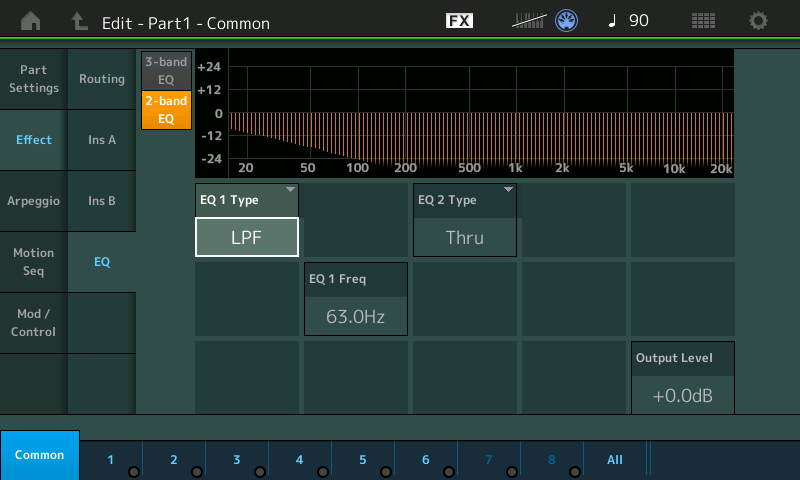Click the Edit - Part1 - Common title

point(186,23)
